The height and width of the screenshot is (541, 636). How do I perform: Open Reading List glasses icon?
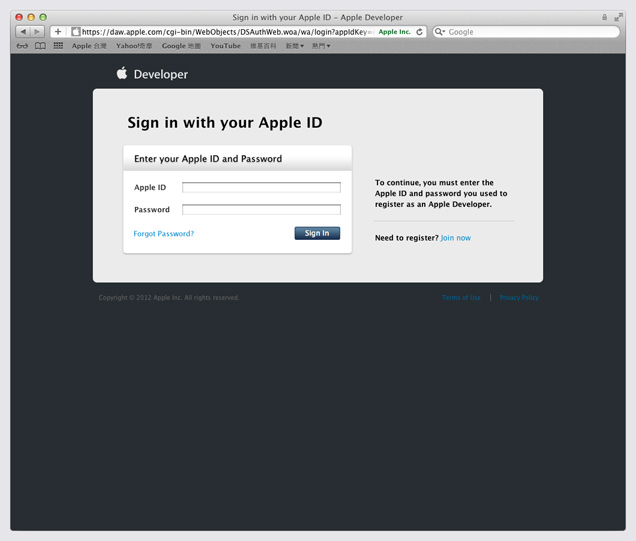(22, 46)
